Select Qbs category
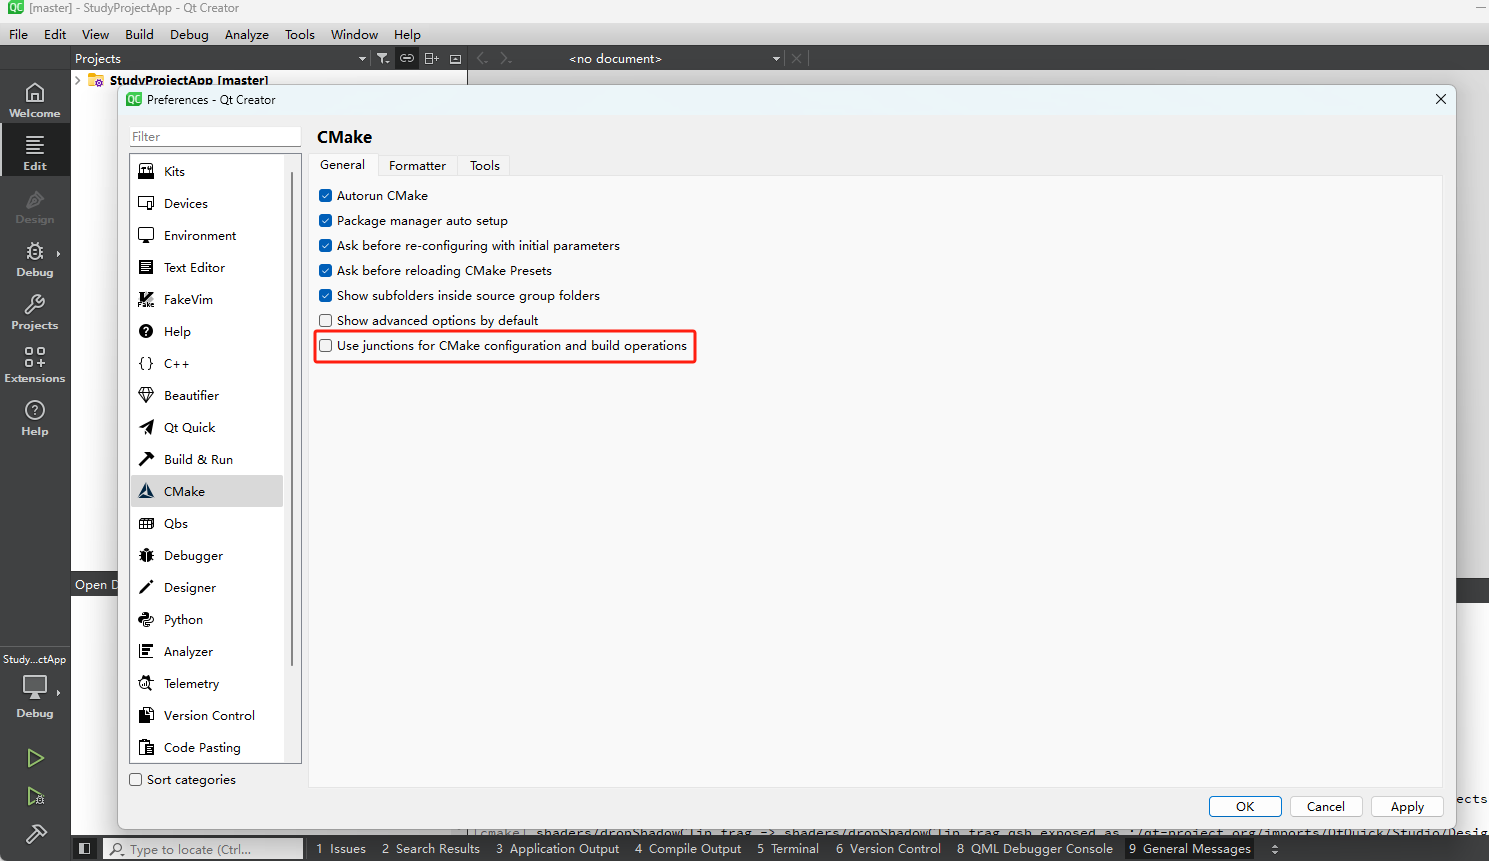The width and height of the screenshot is (1489, 861). (x=207, y=523)
